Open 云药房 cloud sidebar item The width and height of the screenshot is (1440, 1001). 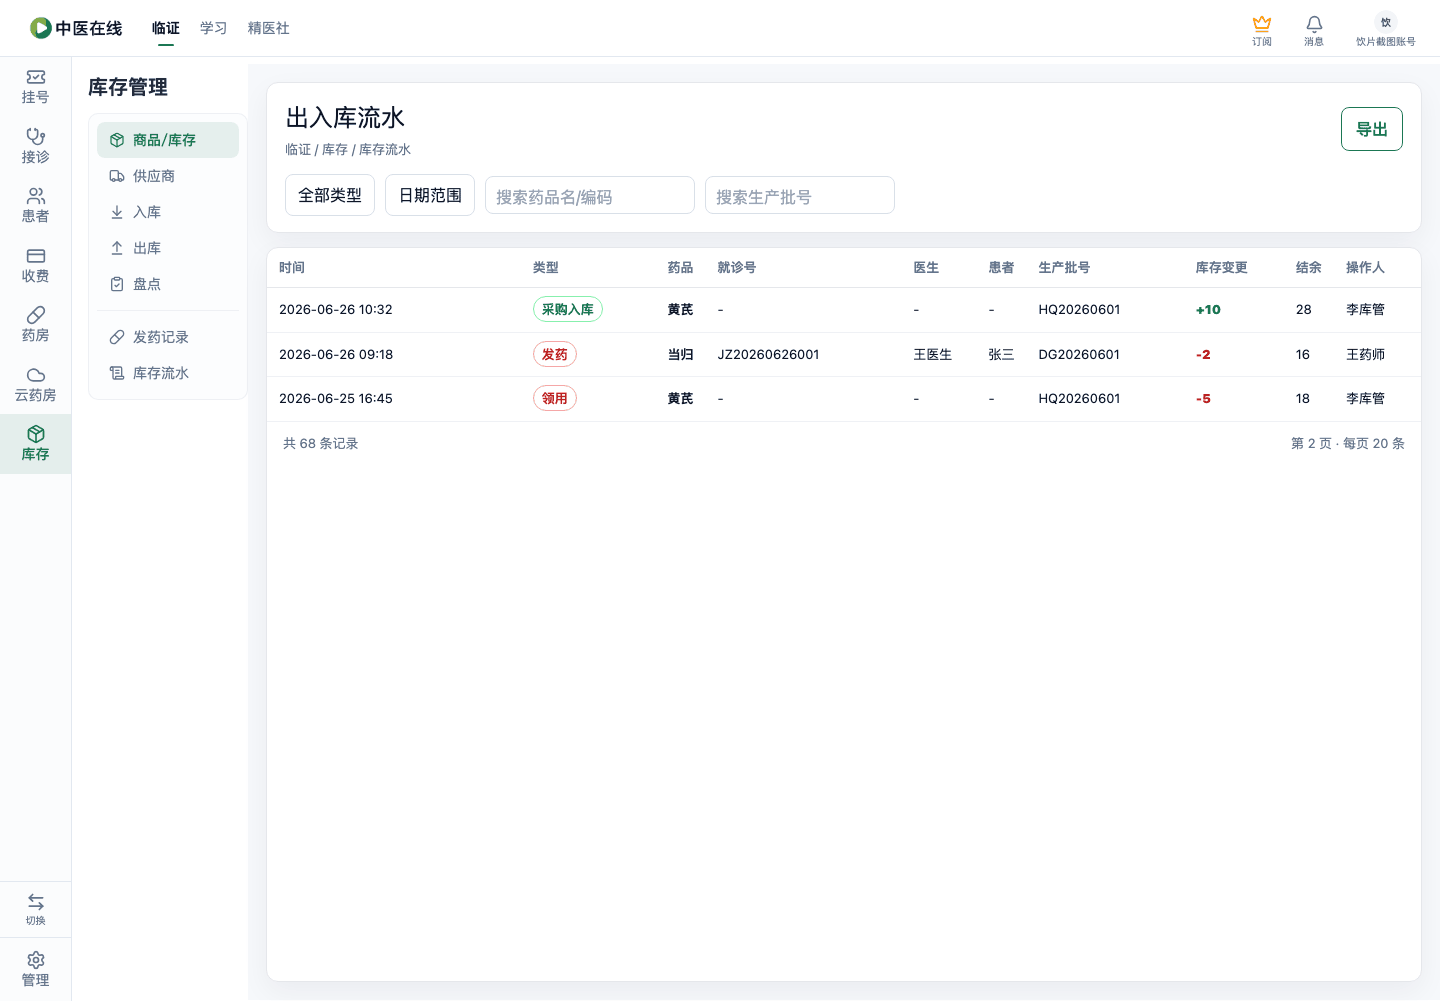click(36, 384)
